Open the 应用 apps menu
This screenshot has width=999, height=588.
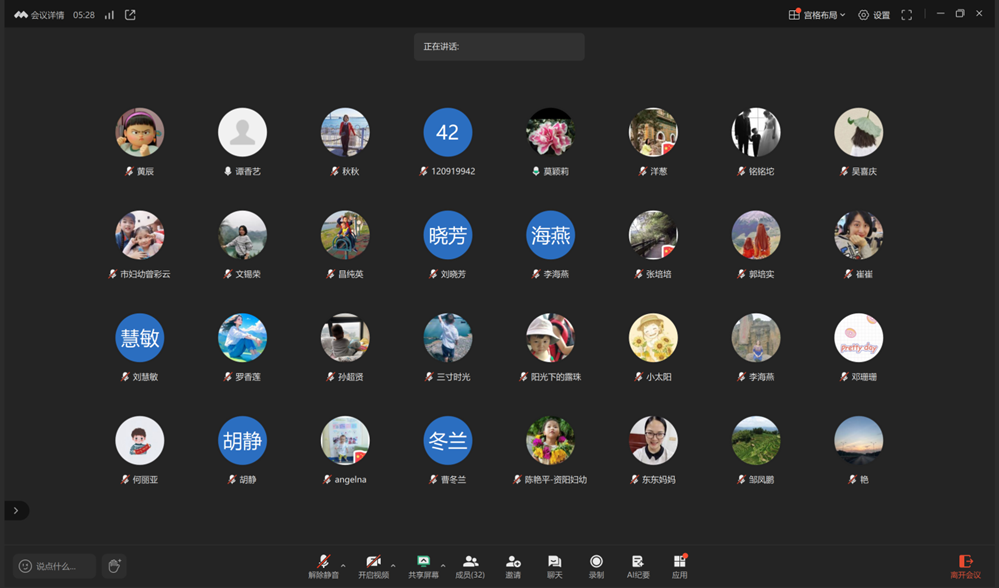click(680, 566)
